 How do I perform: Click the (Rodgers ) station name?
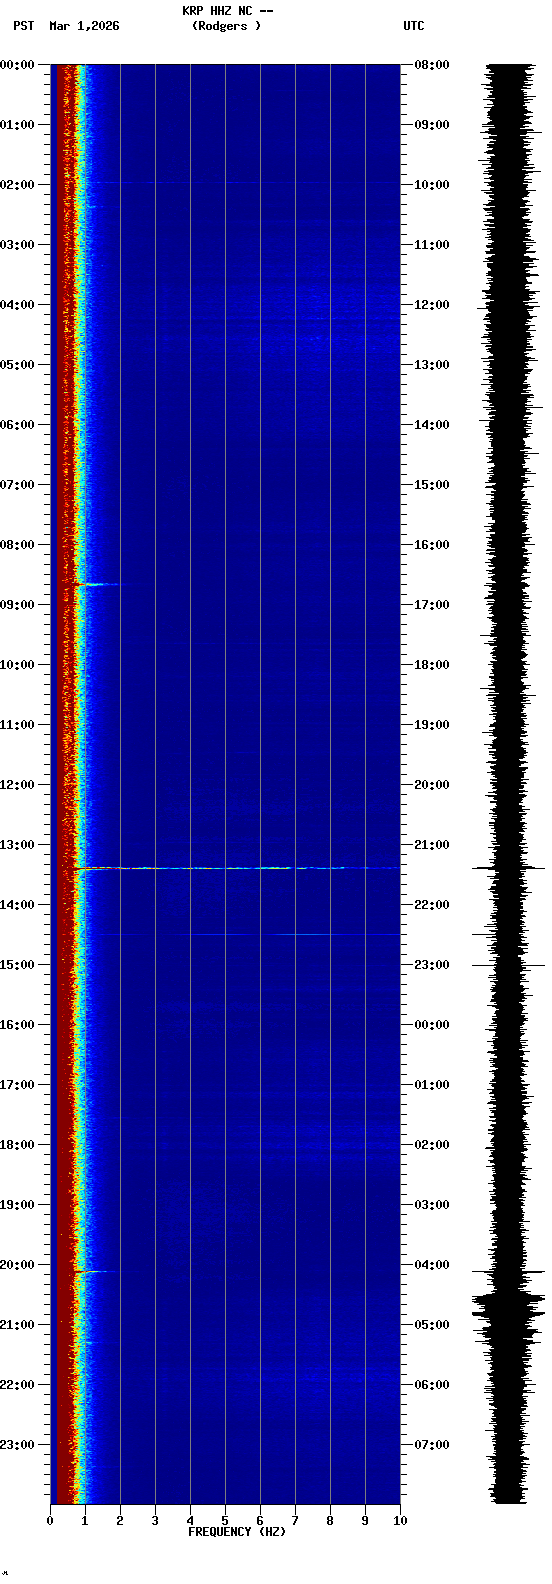pyautogui.click(x=226, y=26)
